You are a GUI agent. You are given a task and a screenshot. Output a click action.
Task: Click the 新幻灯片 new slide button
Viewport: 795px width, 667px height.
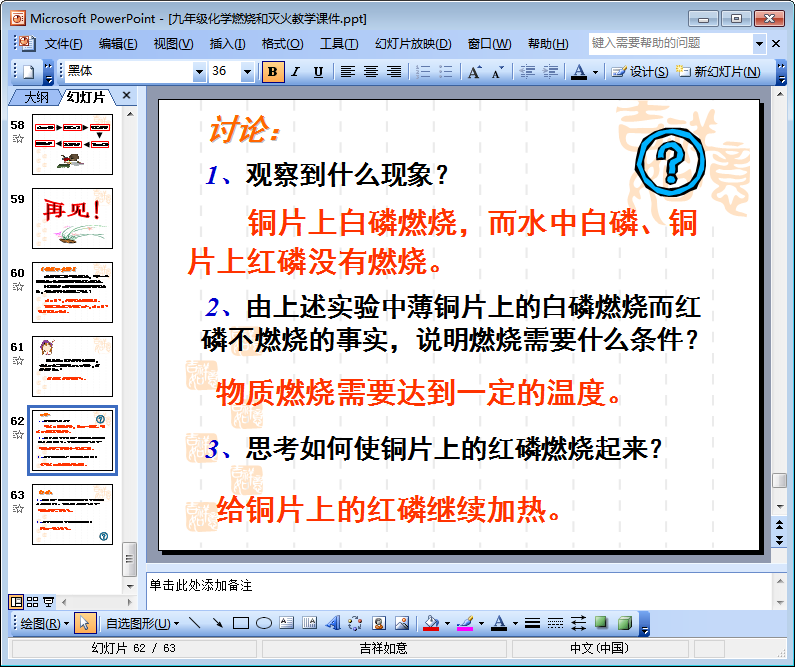[718, 72]
